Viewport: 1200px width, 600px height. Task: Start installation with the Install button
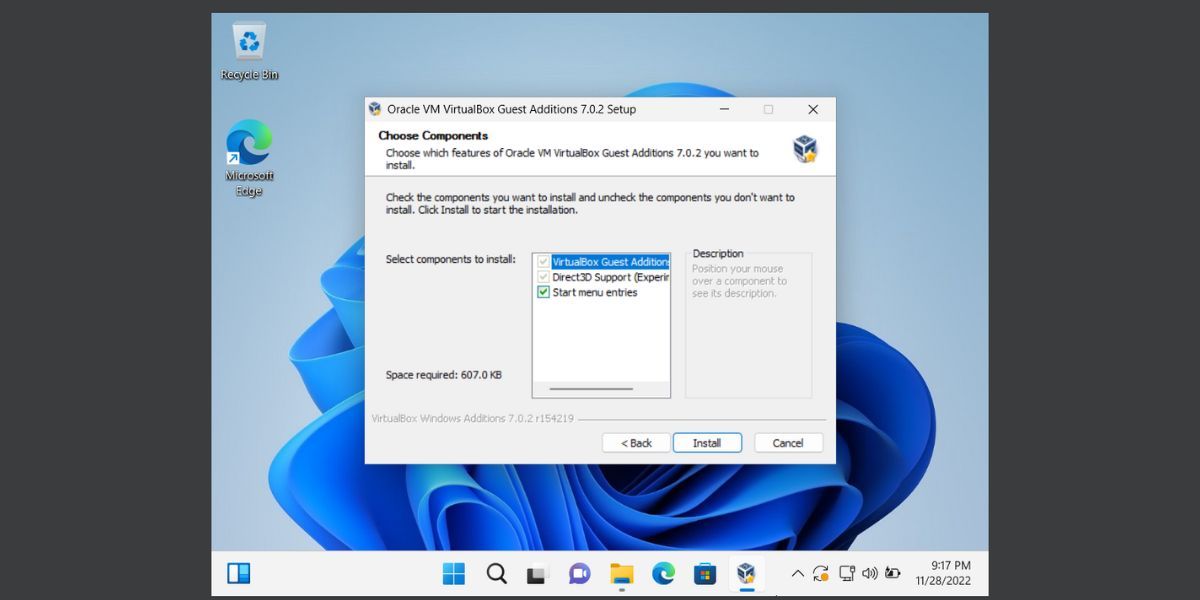(x=707, y=443)
